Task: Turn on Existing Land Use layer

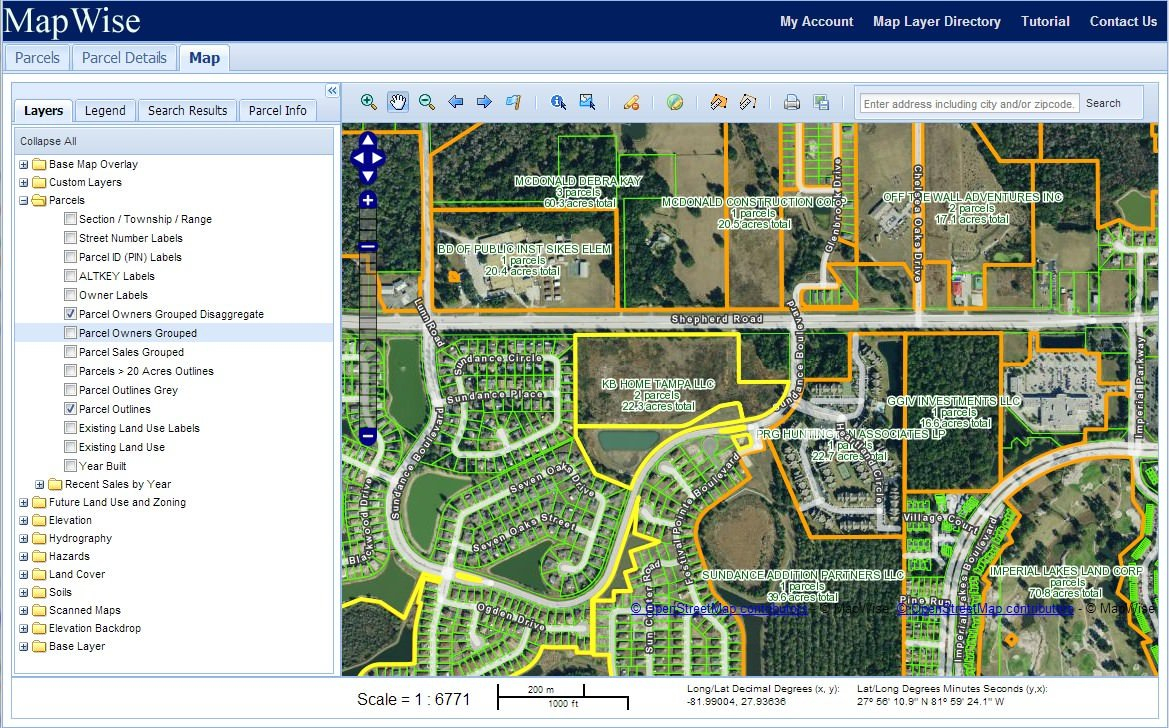Action: tap(71, 447)
